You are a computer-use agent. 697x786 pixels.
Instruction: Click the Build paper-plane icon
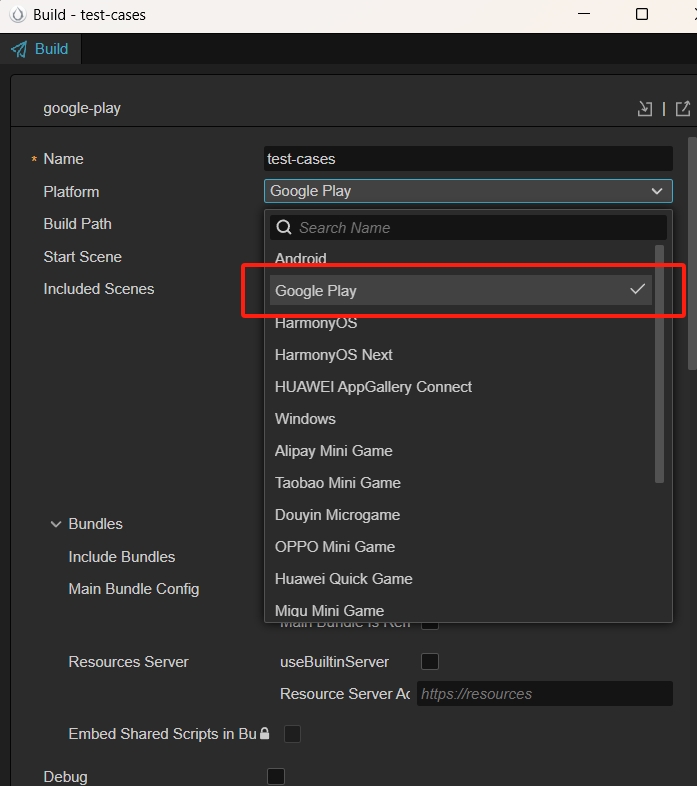pos(19,49)
